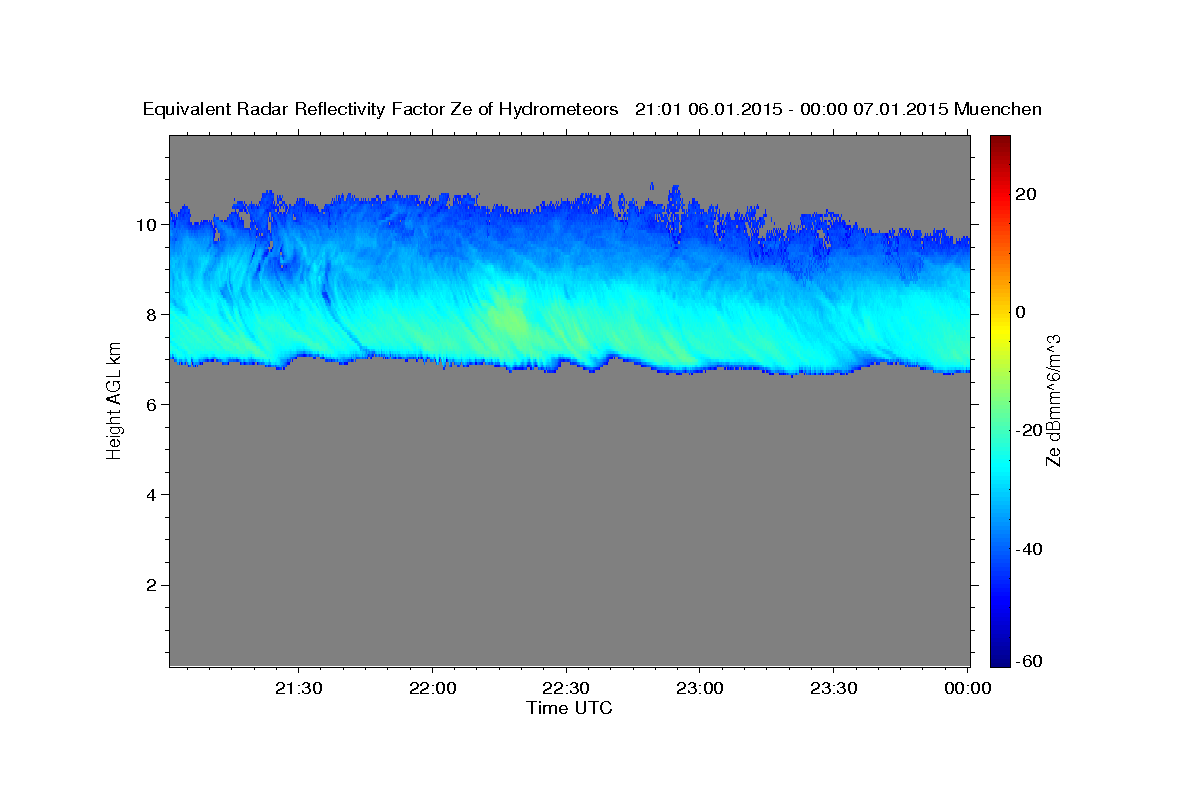Click the dark blue bottom of colorbar
This screenshot has width=1200, height=800.
[x=1001, y=658]
